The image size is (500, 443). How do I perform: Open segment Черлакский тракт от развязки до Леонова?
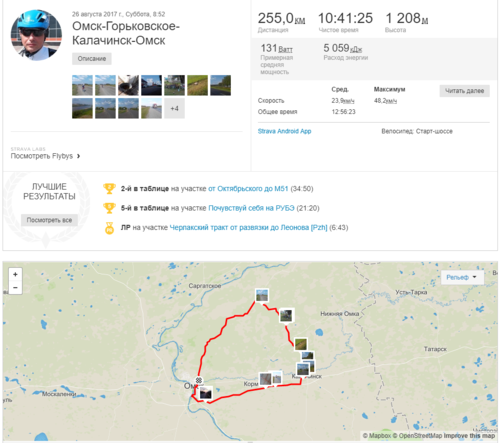(x=248, y=228)
